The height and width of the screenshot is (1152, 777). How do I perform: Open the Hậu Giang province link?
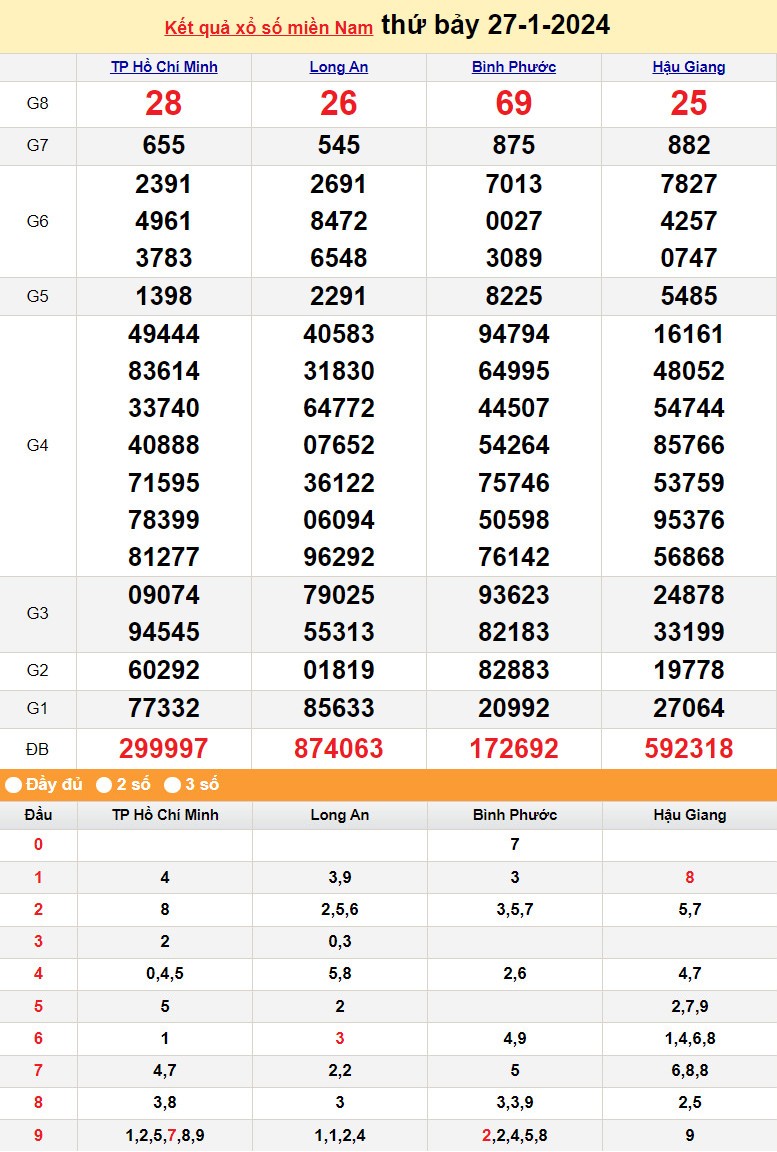click(x=689, y=67)
